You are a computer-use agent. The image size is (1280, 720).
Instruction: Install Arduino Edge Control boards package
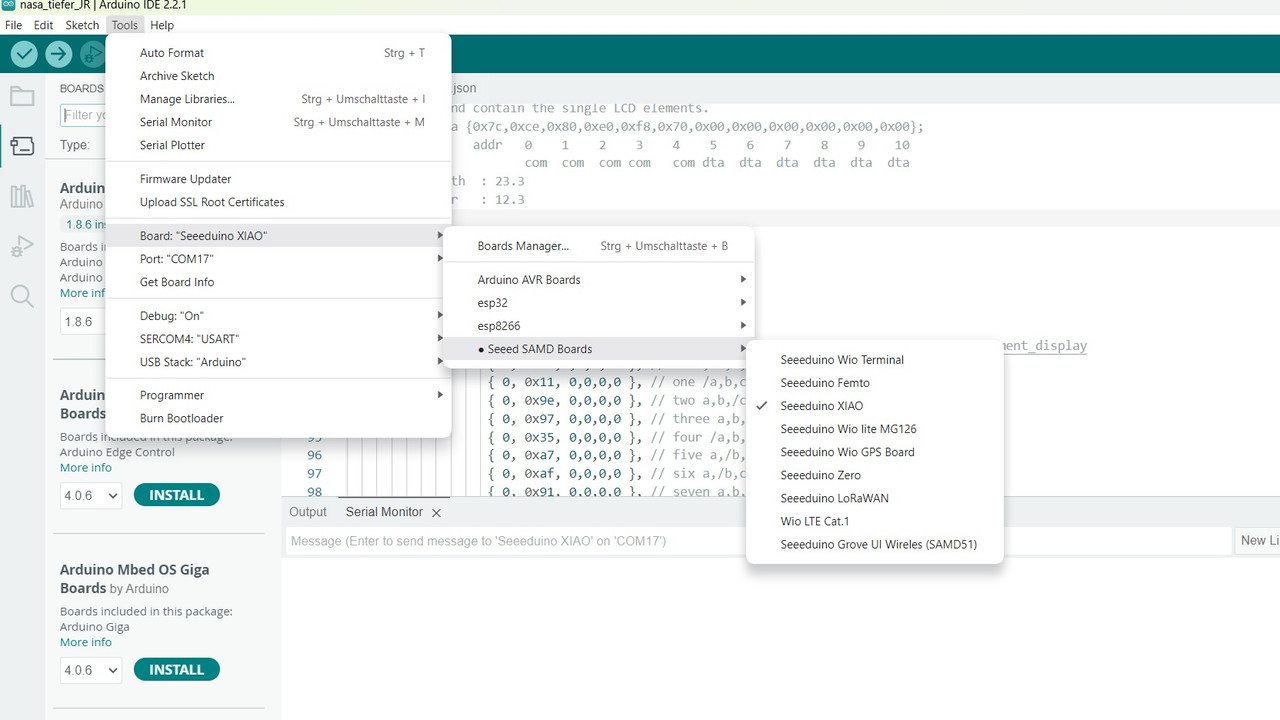[x=176, y=495]
